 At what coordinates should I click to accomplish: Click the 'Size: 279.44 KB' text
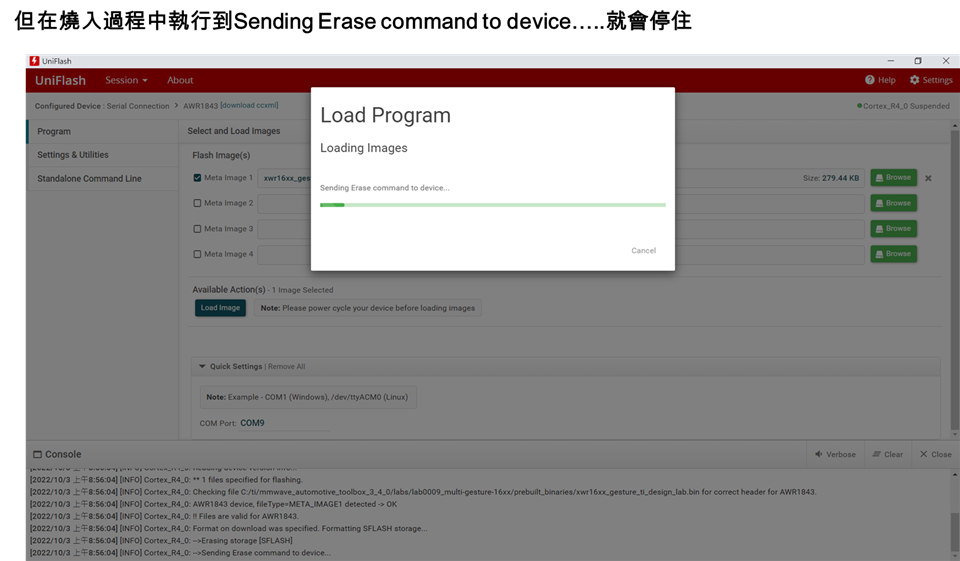coord(831,178)
